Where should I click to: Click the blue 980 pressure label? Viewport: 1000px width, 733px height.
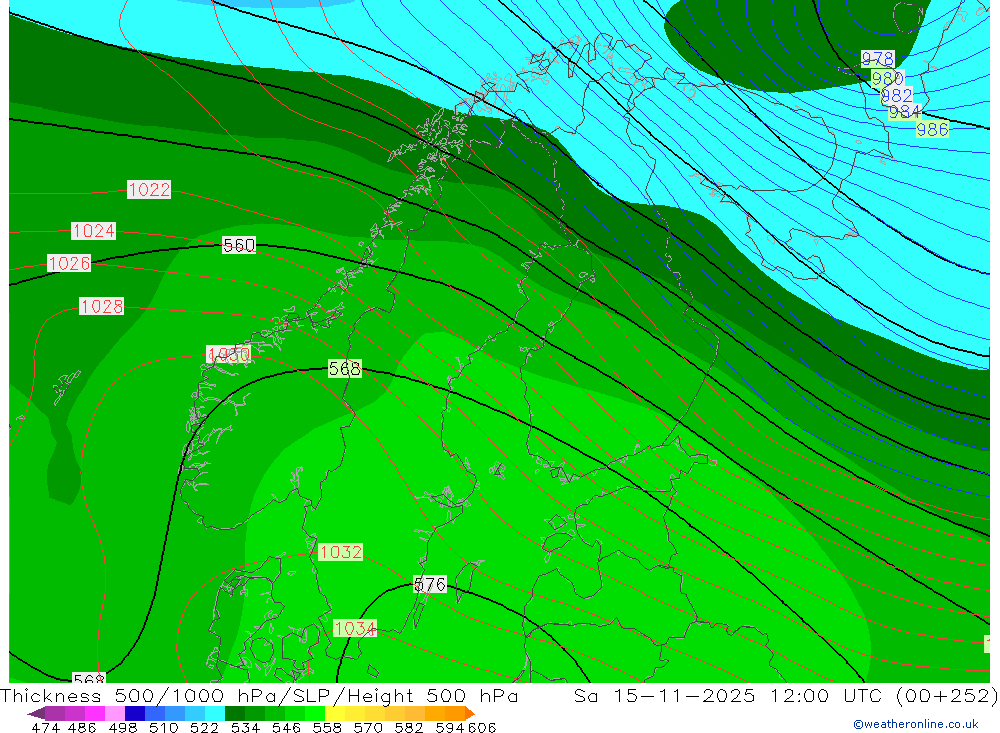888,78
